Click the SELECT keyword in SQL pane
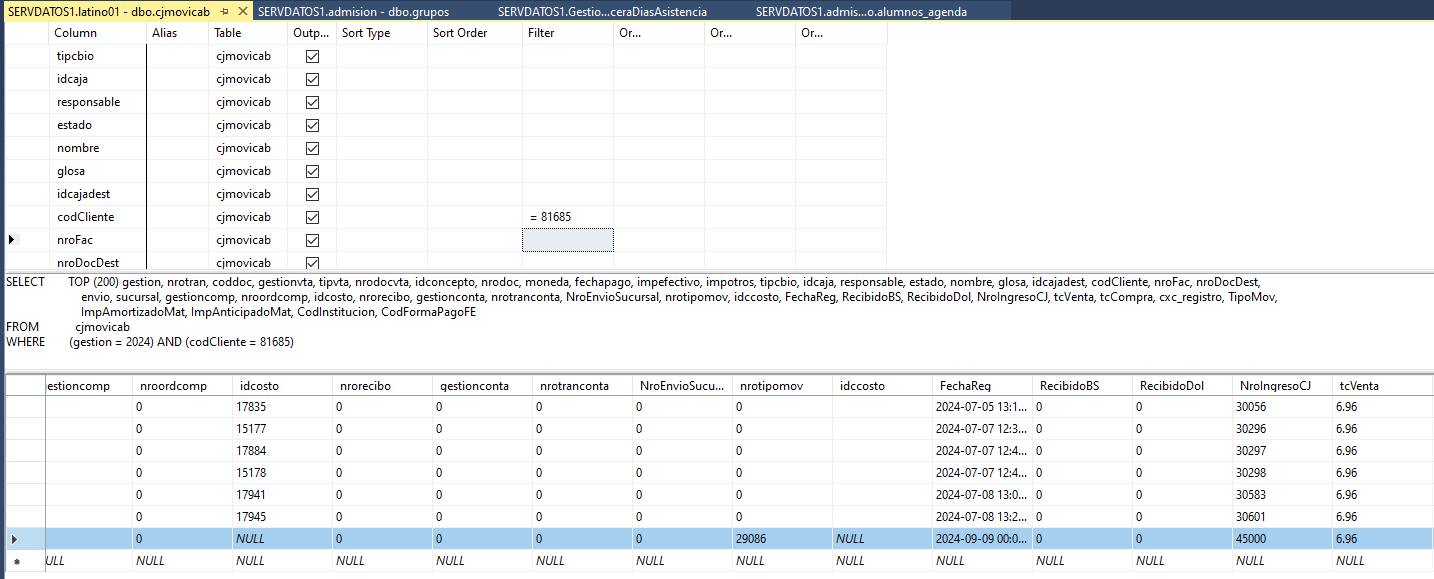 pyautogui.click(x=25, y=282)
